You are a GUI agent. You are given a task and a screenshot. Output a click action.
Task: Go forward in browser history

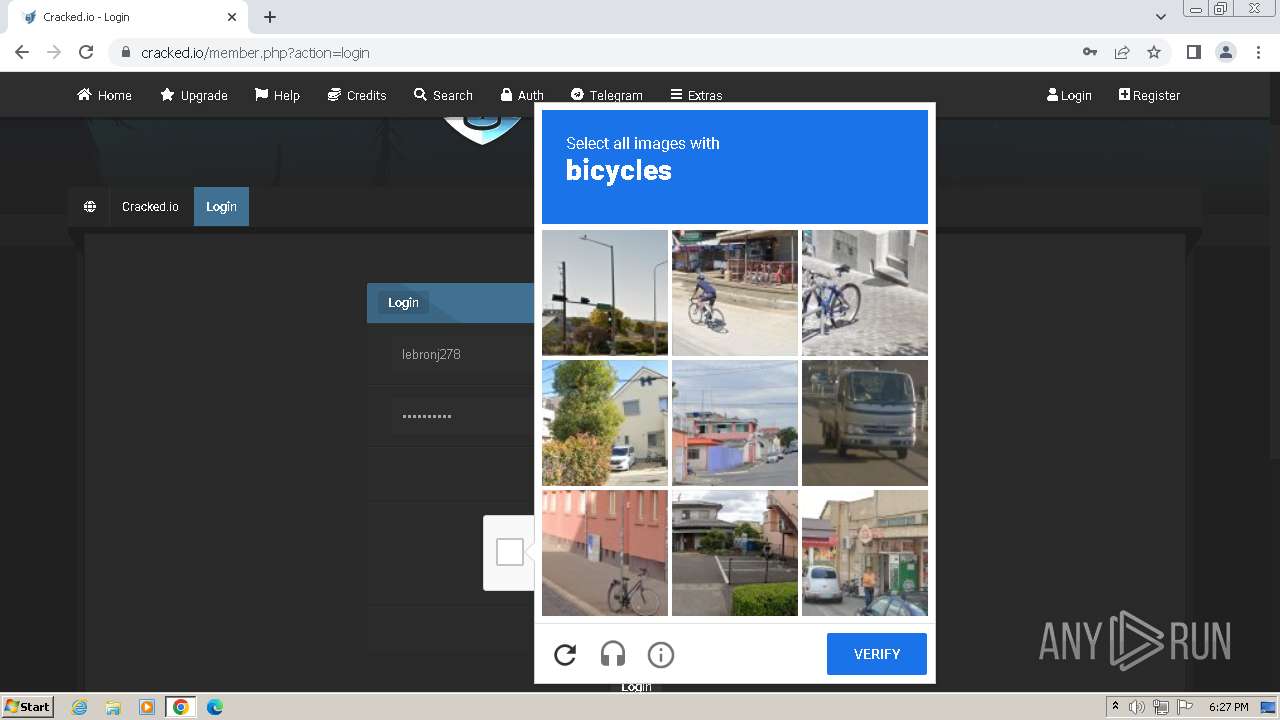(x=54, y=52)
